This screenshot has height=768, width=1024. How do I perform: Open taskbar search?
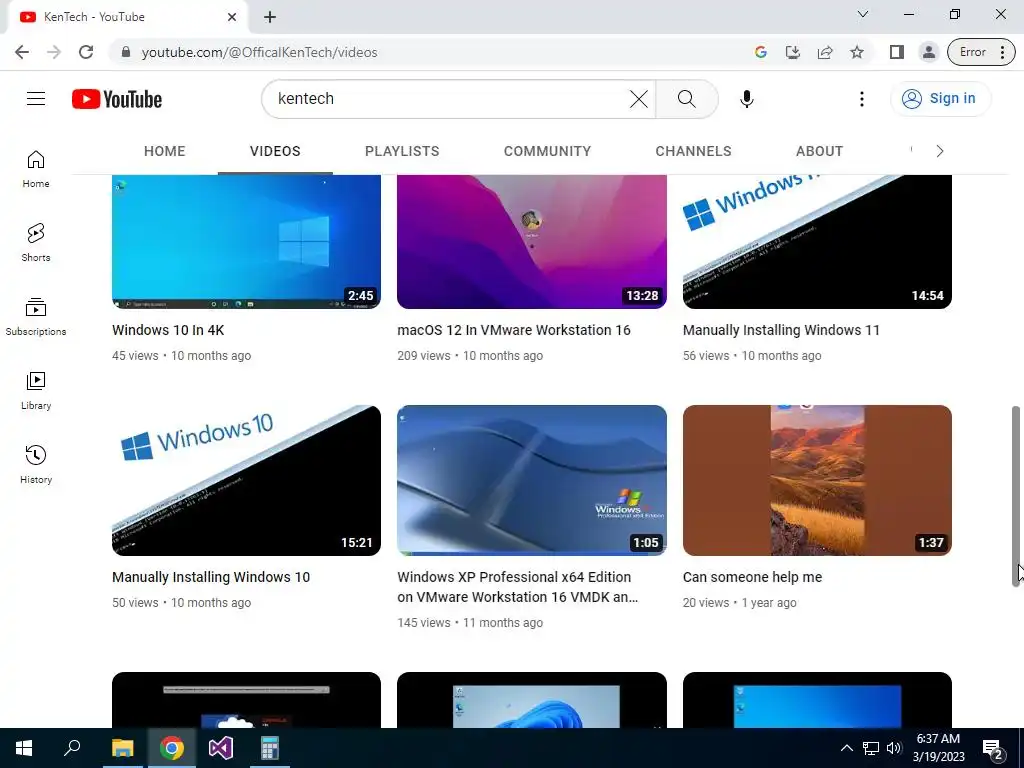72,748
